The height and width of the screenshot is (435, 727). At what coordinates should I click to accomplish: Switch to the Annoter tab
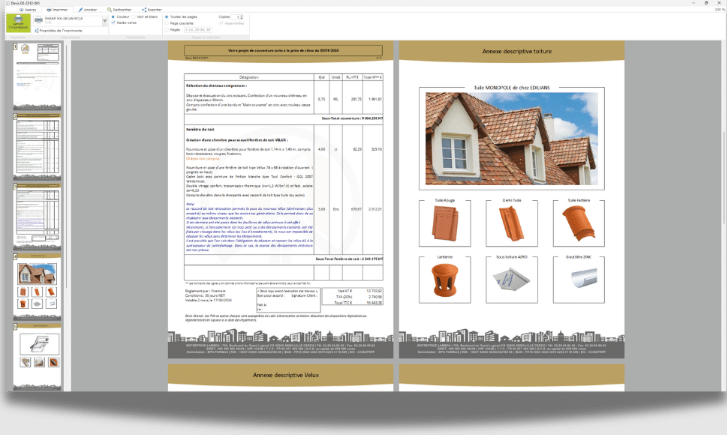(90, 7)
